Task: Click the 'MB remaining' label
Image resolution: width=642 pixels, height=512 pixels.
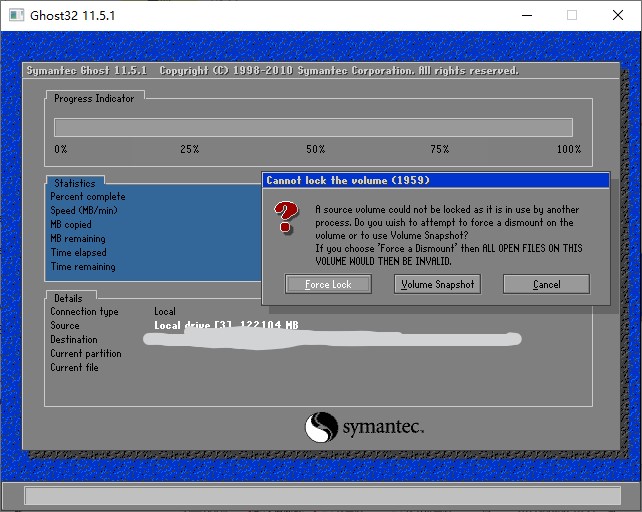Action: [78, 238]
